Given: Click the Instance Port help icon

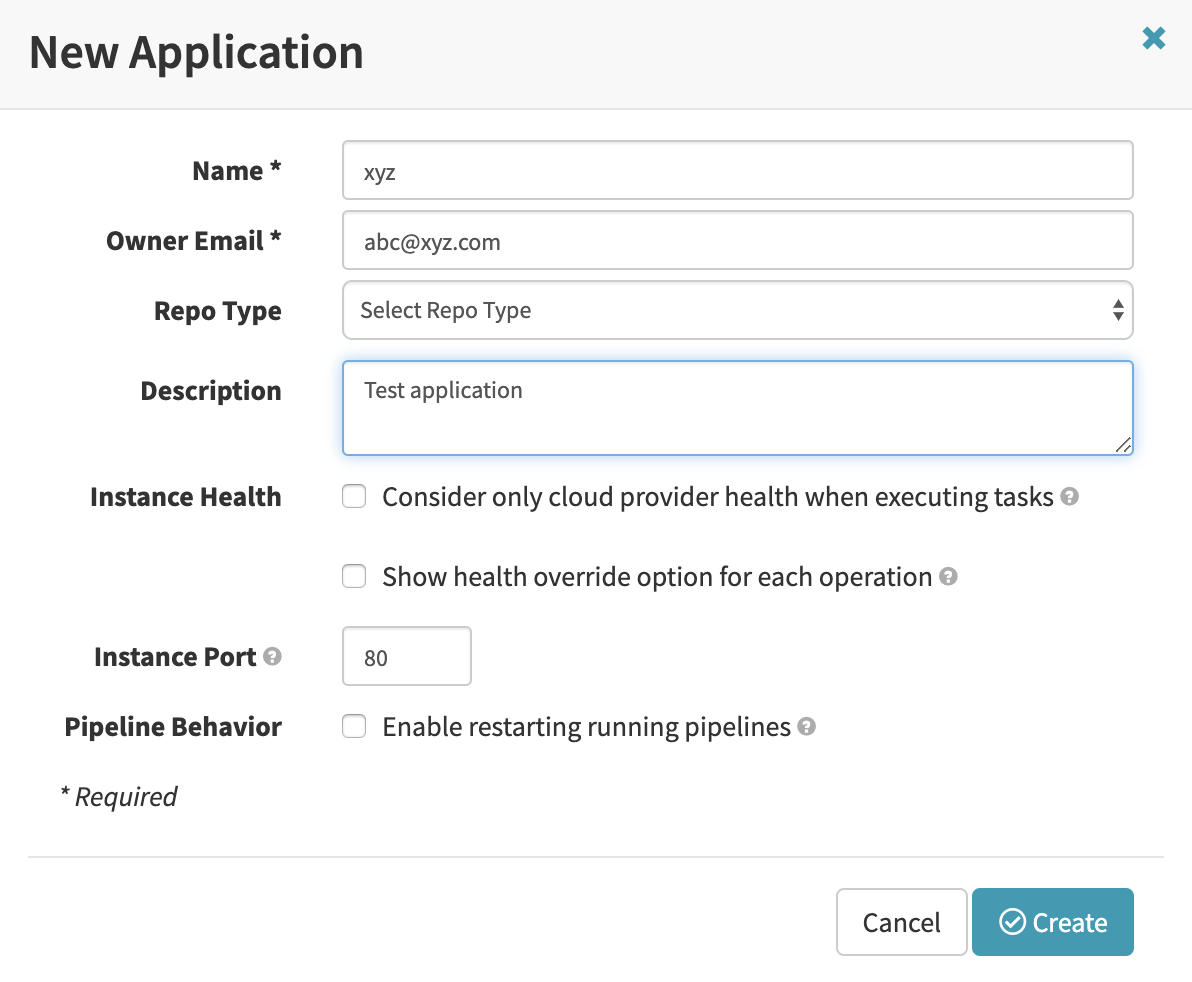Looking at the screenshot, I should coord(271,657).
